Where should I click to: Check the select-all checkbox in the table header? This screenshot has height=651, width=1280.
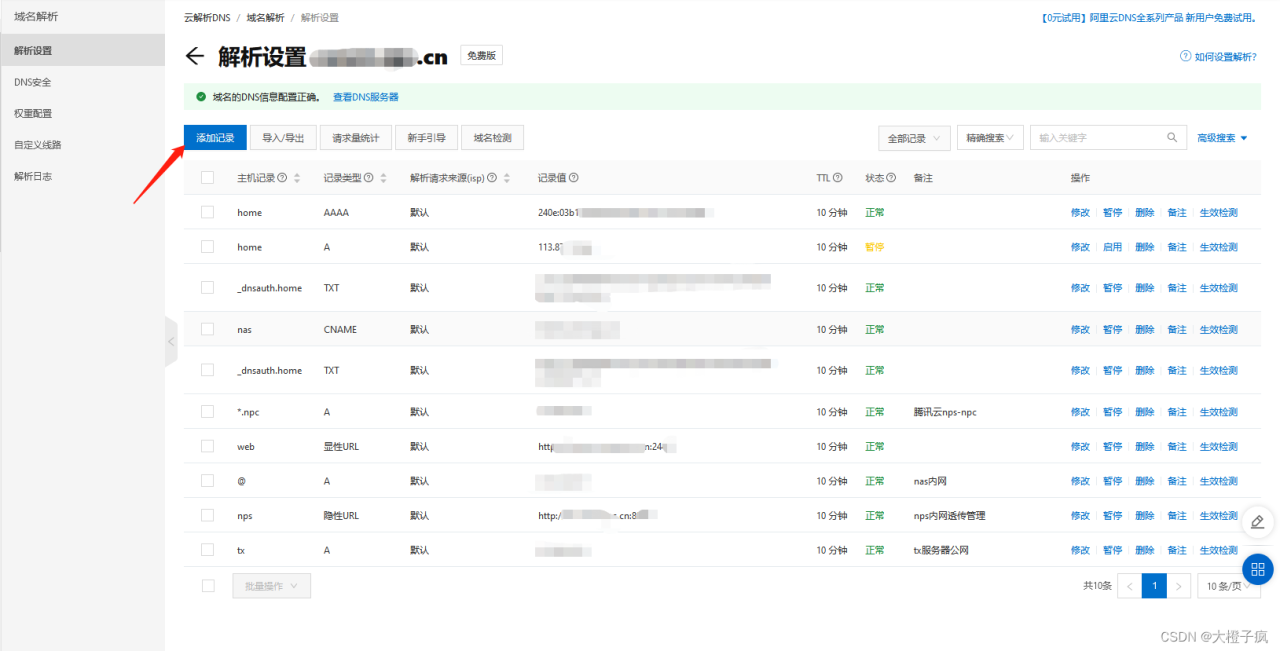(207, 177)
